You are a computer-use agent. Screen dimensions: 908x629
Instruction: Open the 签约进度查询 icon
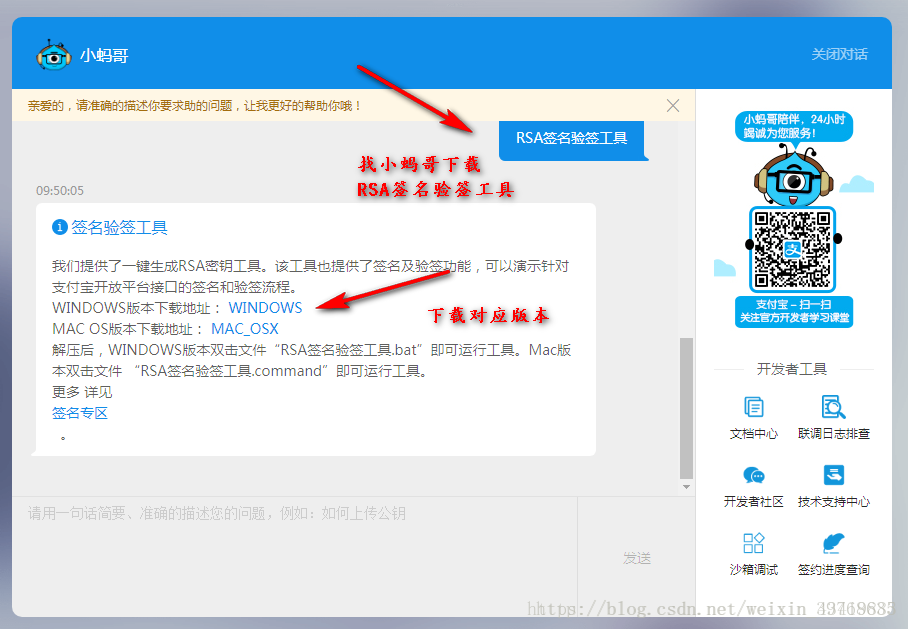tap(833, 543)
